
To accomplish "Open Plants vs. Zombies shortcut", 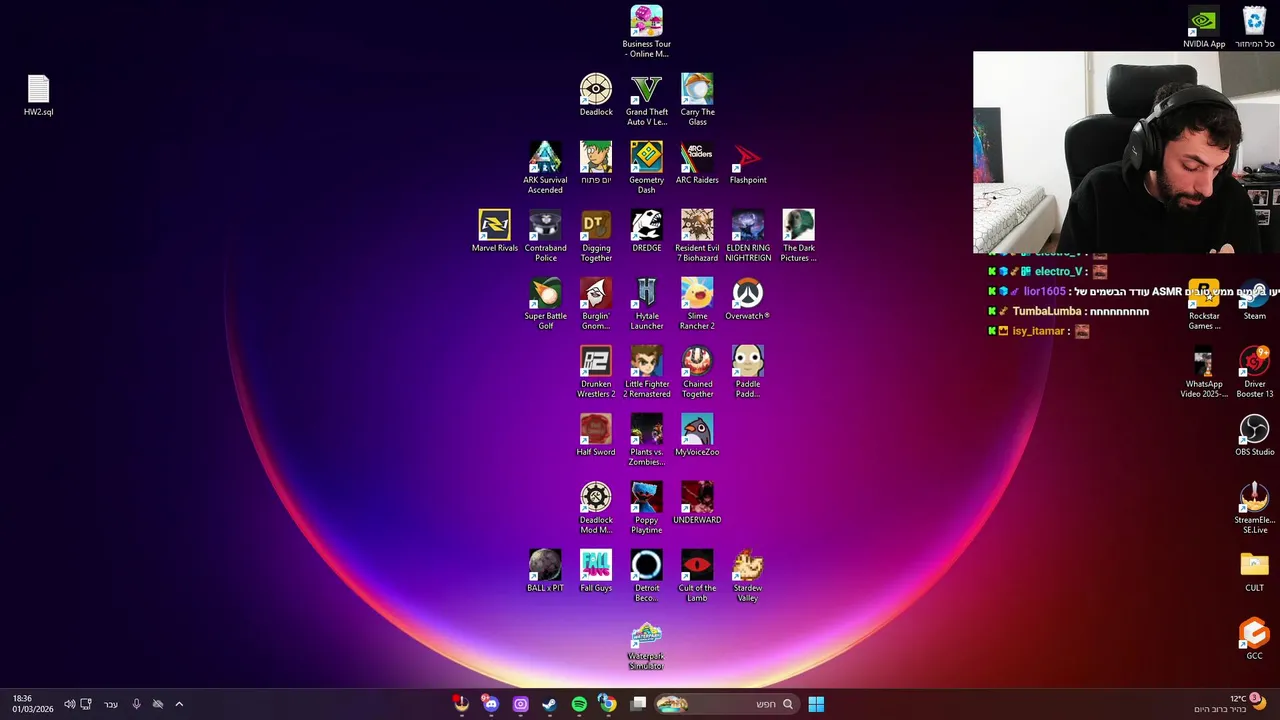I will [x=646, y=440].
